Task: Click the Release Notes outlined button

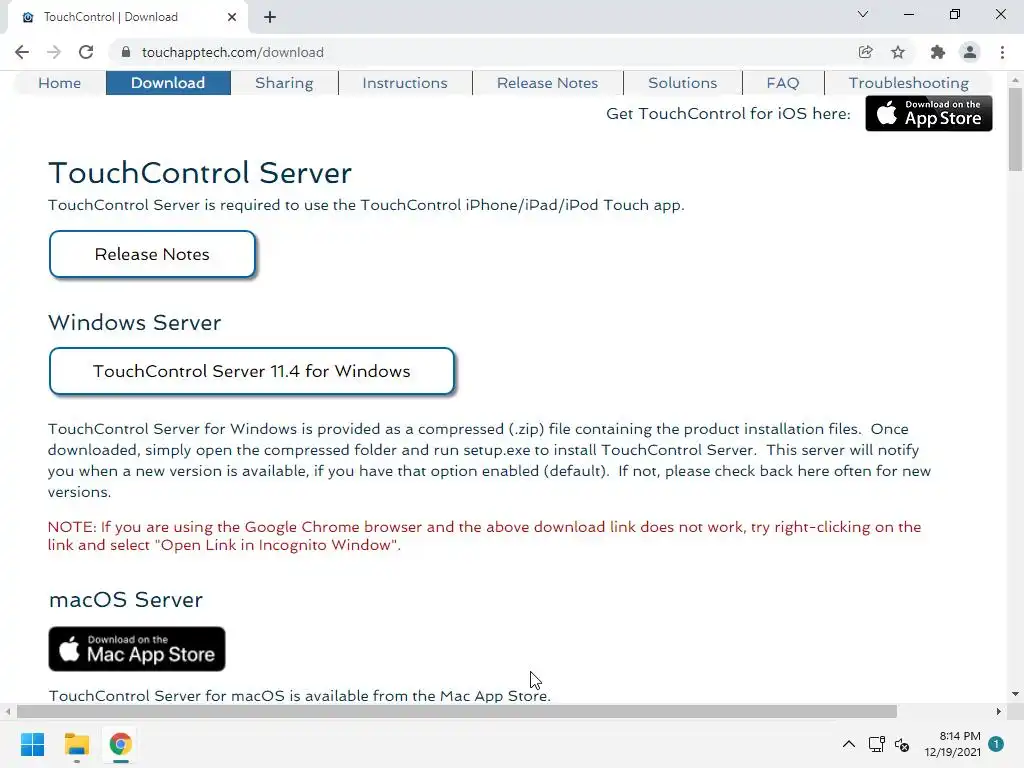Action: 152,254
